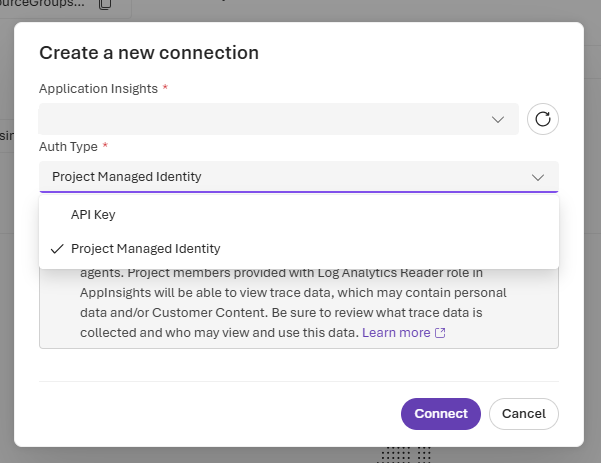Click the Application Insights chevron arrow
Screen dimensions: 601x463
[498, 120]
